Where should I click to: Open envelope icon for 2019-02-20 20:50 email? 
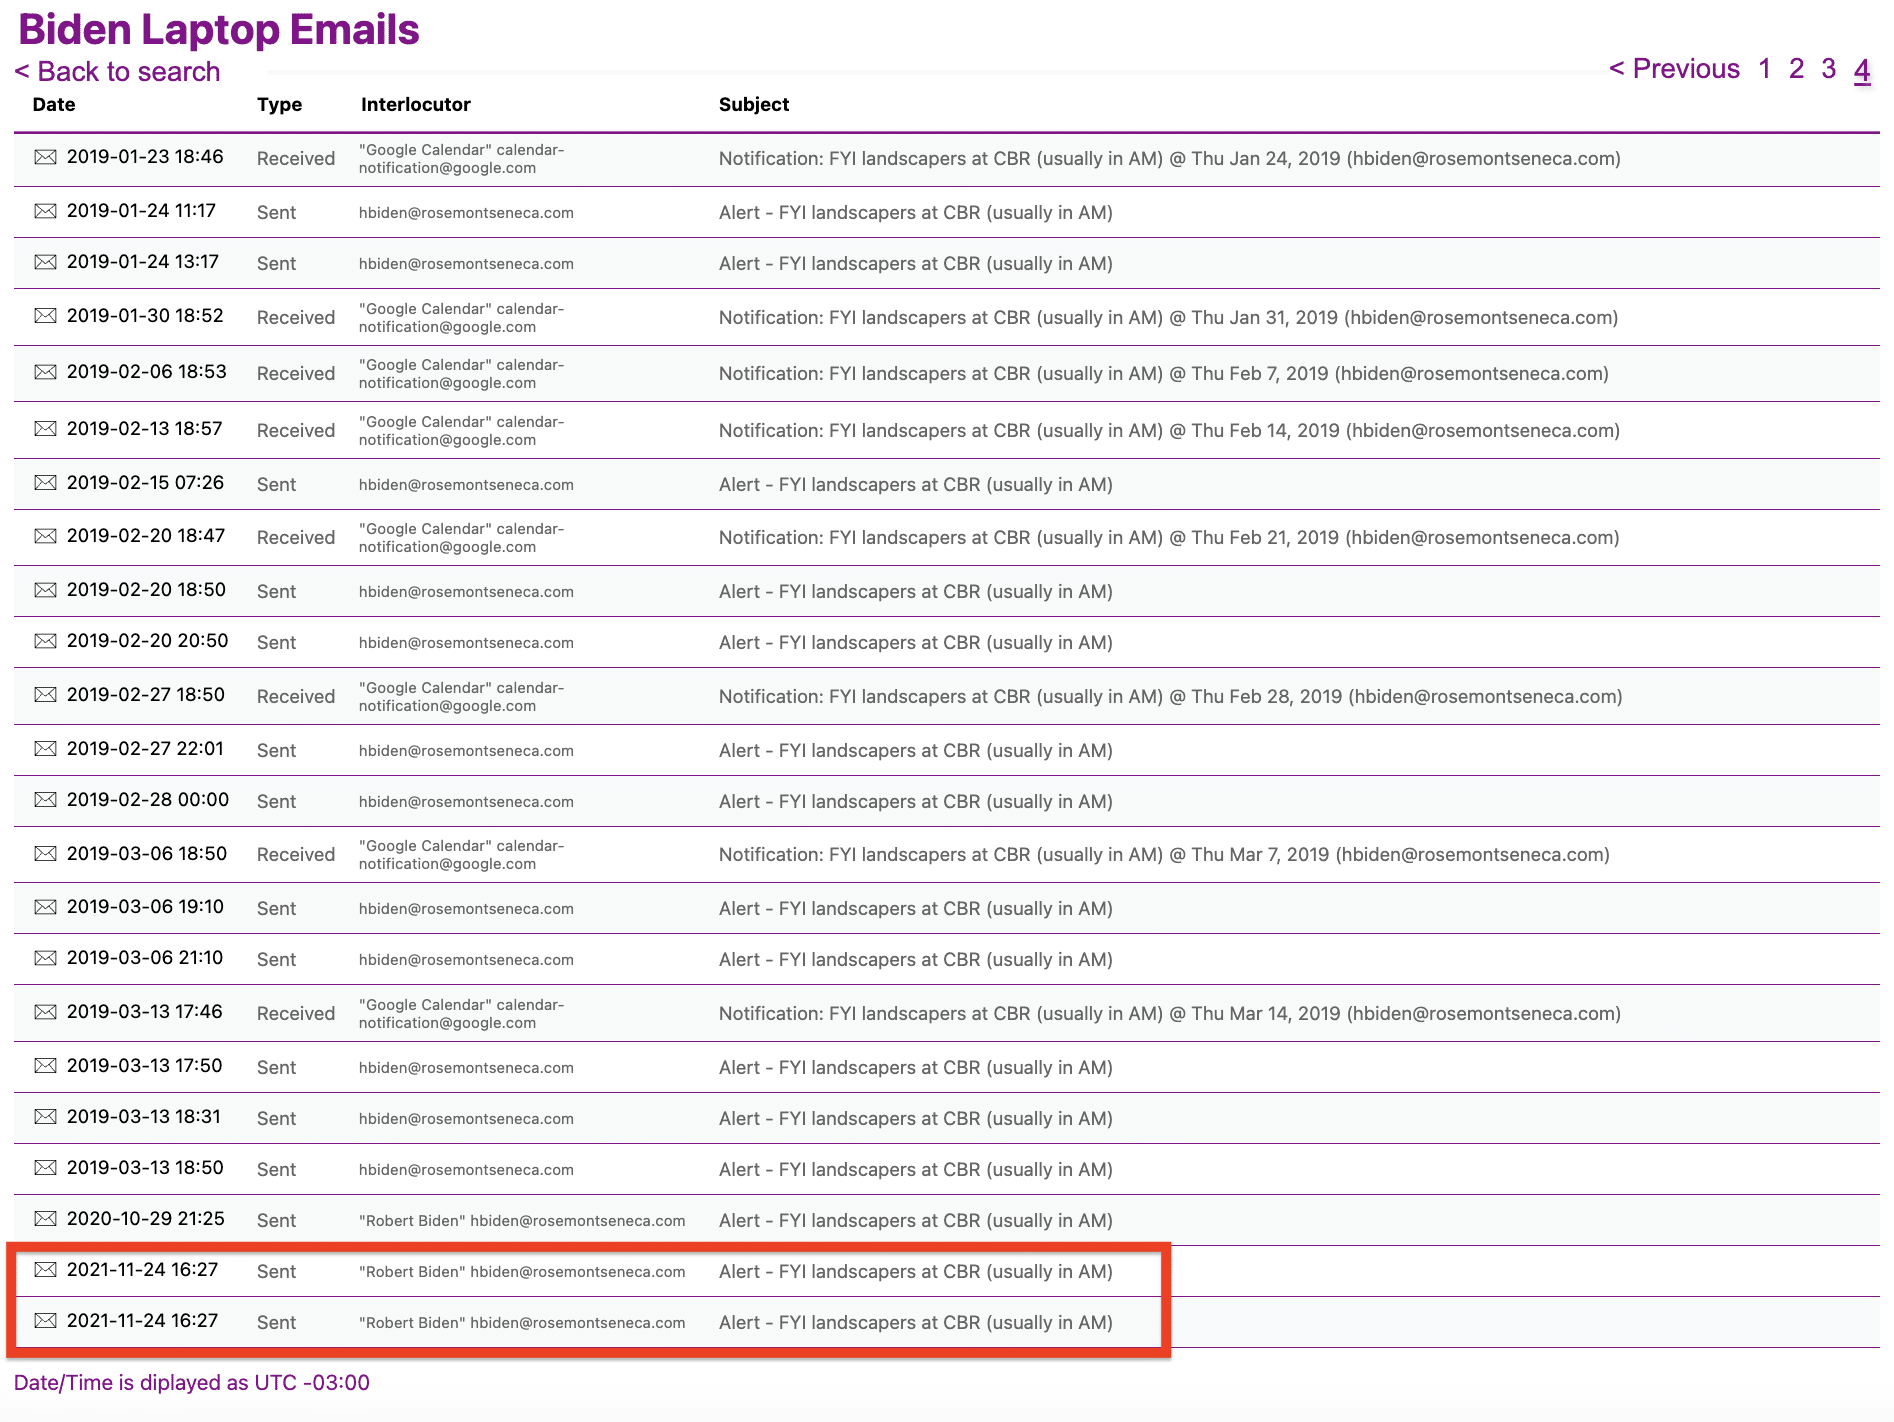pyautogui.click(x=45, y=641)
